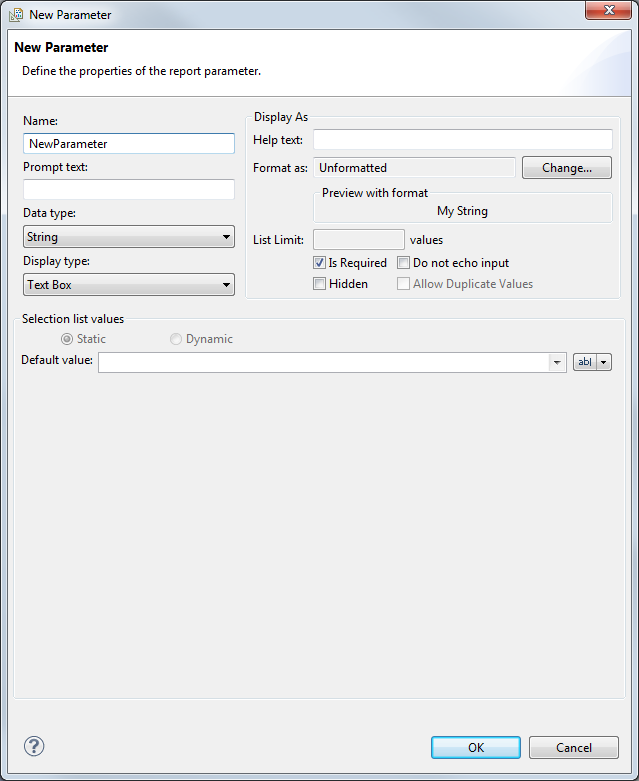This screenshot has width=639, height=781.
Task: Focus the Name input field
Action: coord(129,143)
